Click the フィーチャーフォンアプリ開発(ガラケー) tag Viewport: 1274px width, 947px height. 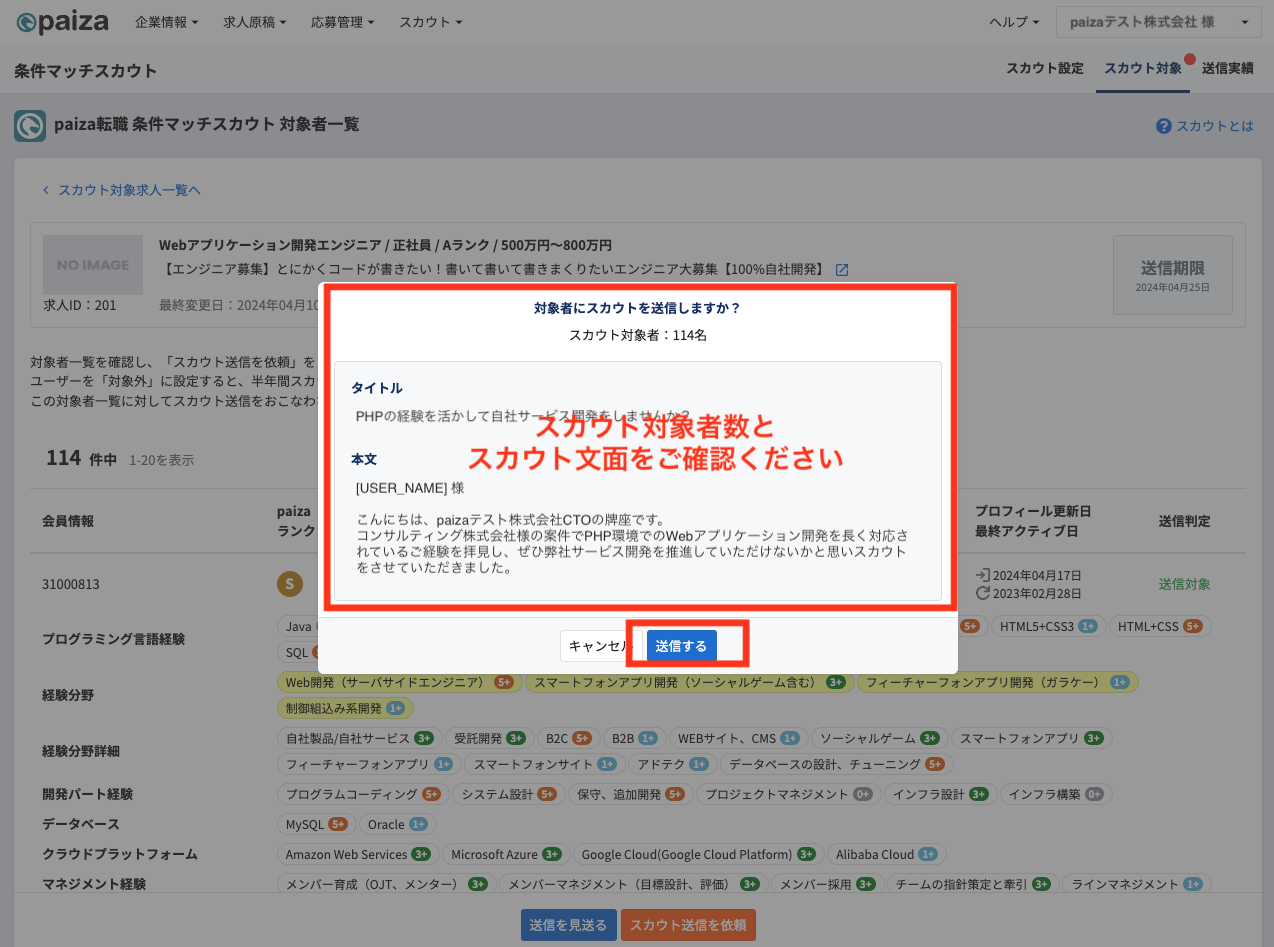coord(998,682)
